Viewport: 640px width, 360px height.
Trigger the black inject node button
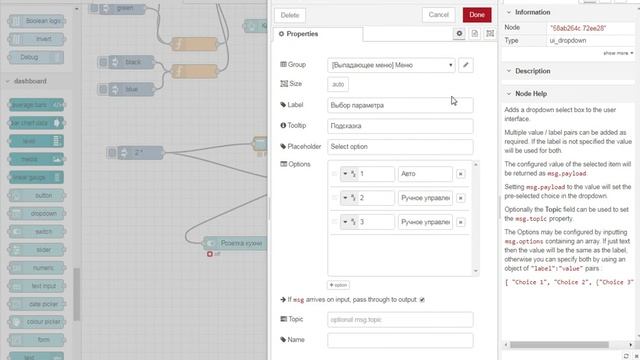(x=103, y=62)
